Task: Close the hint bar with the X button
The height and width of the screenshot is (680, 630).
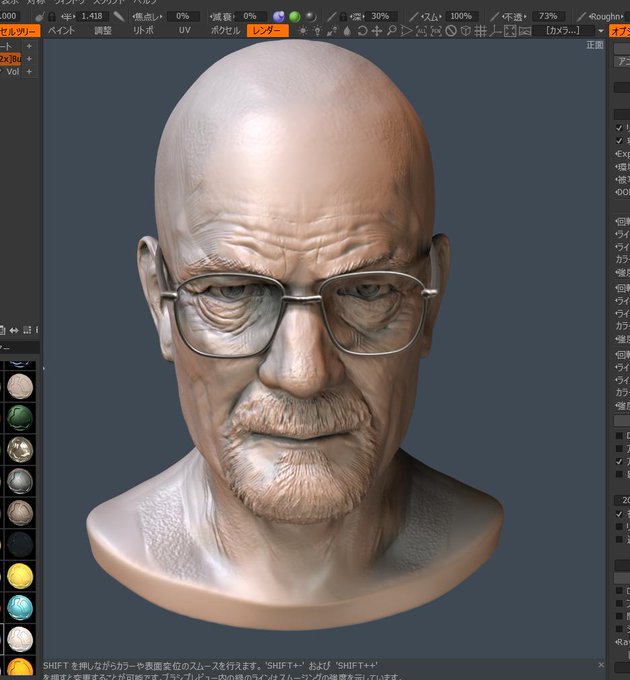Action: pyautogui.click(x=601, y=665)
